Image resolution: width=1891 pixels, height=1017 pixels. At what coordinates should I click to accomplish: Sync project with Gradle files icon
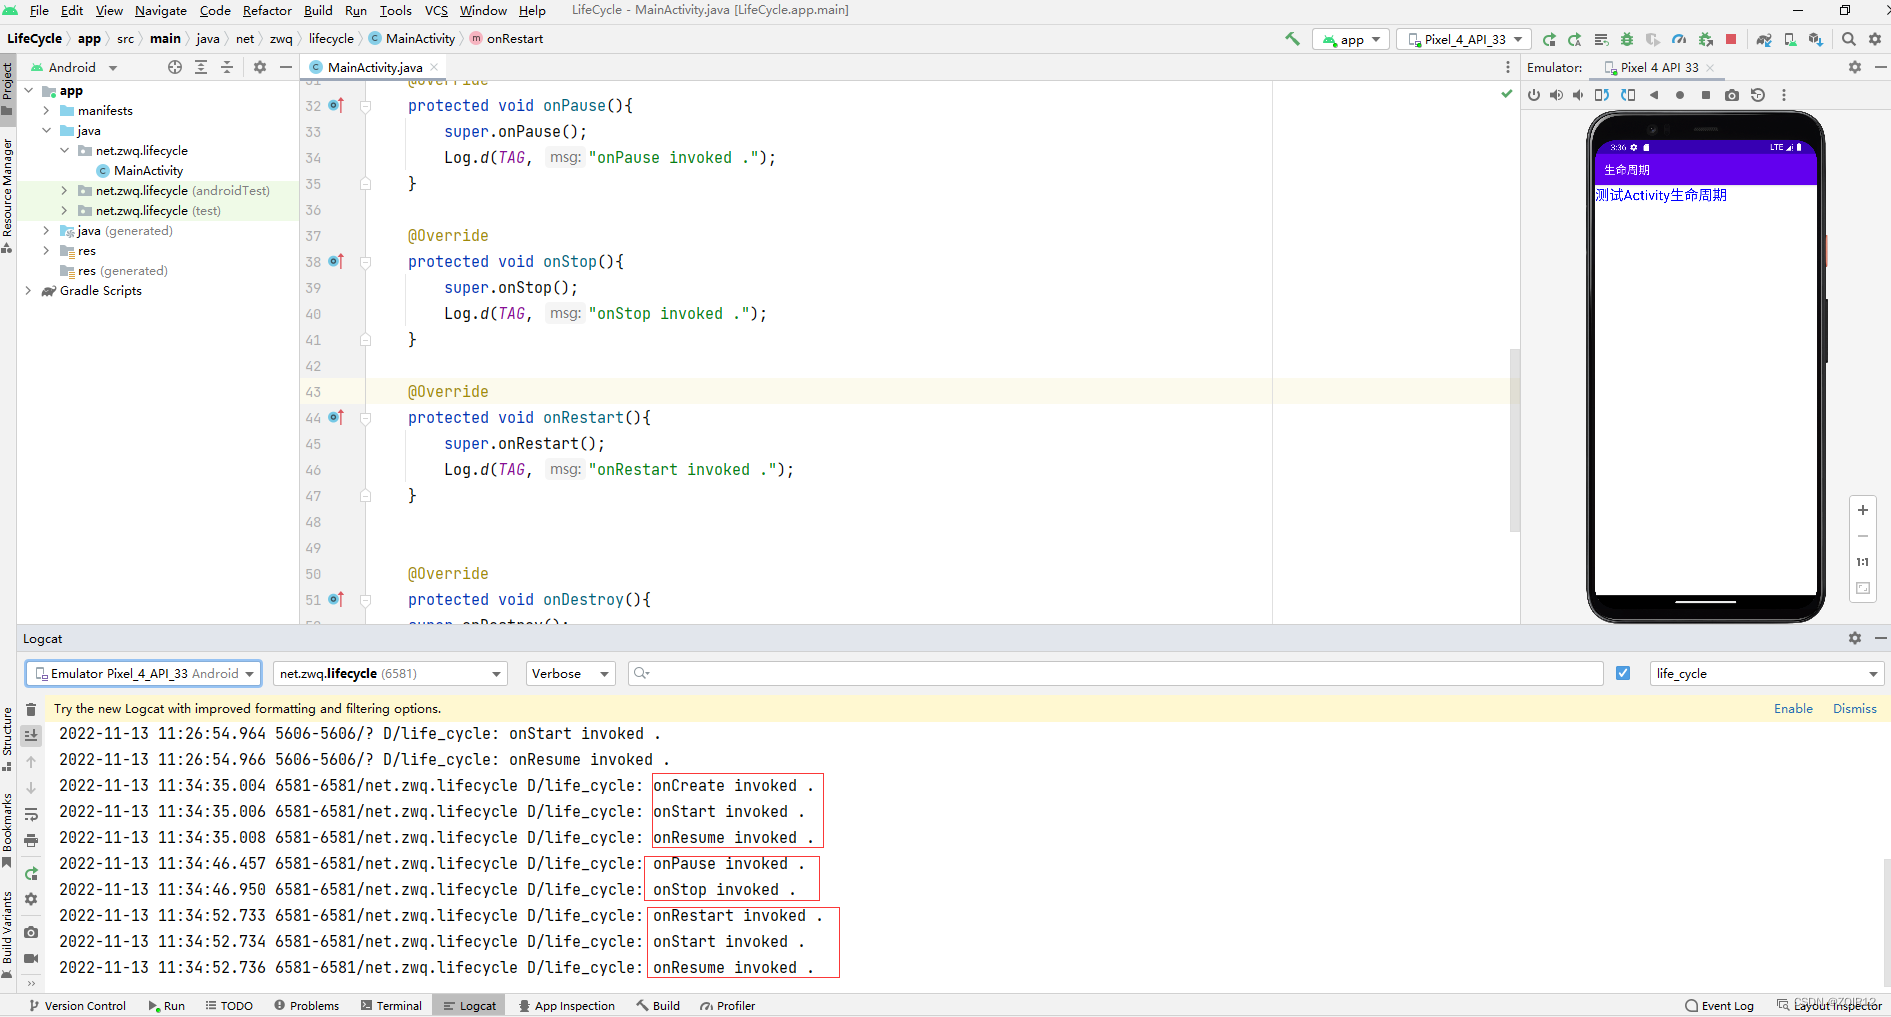[x=1764, y=39]
